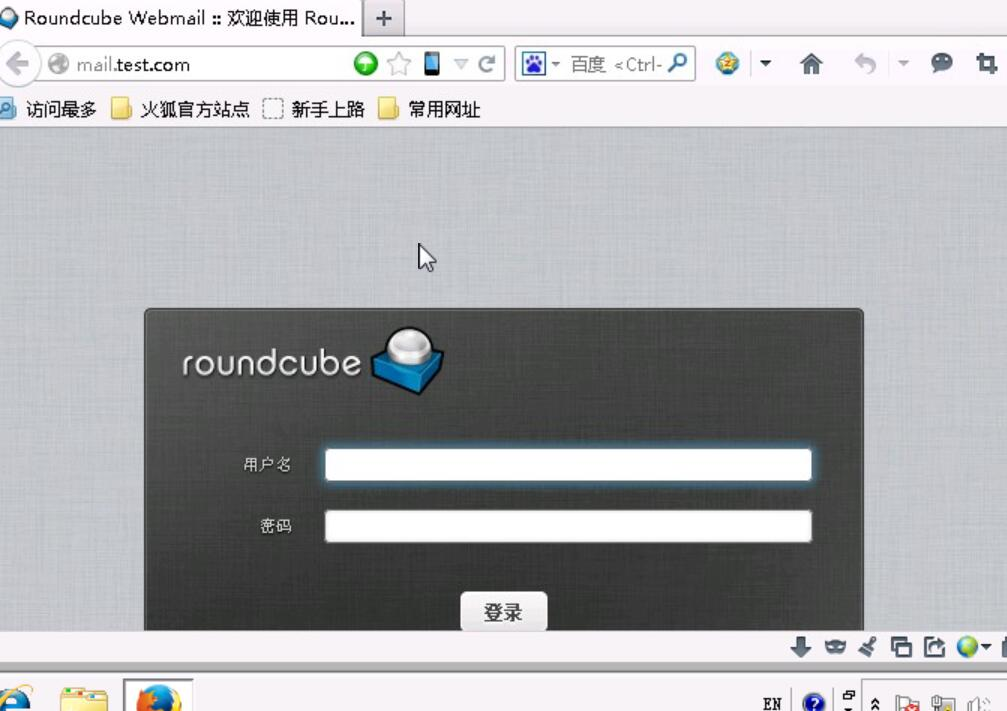1007x711 pixels.
Task: Click the mobile phone icon in address bar
Action: (432, 64)
